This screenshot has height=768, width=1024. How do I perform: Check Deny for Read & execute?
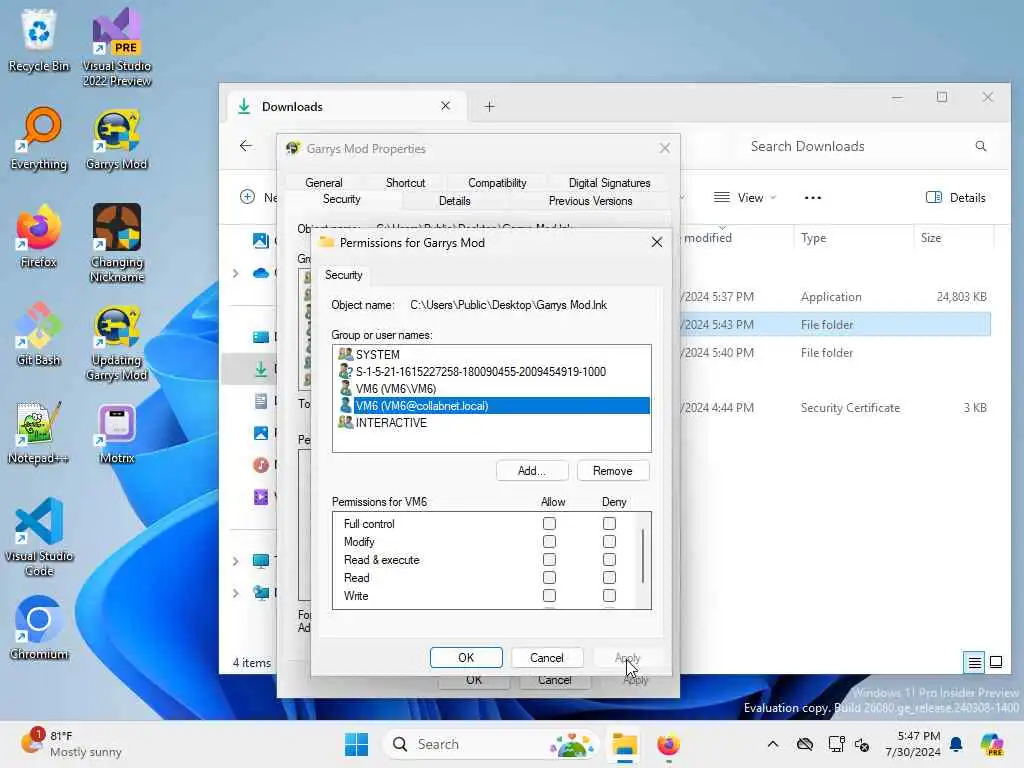point(609,560)
